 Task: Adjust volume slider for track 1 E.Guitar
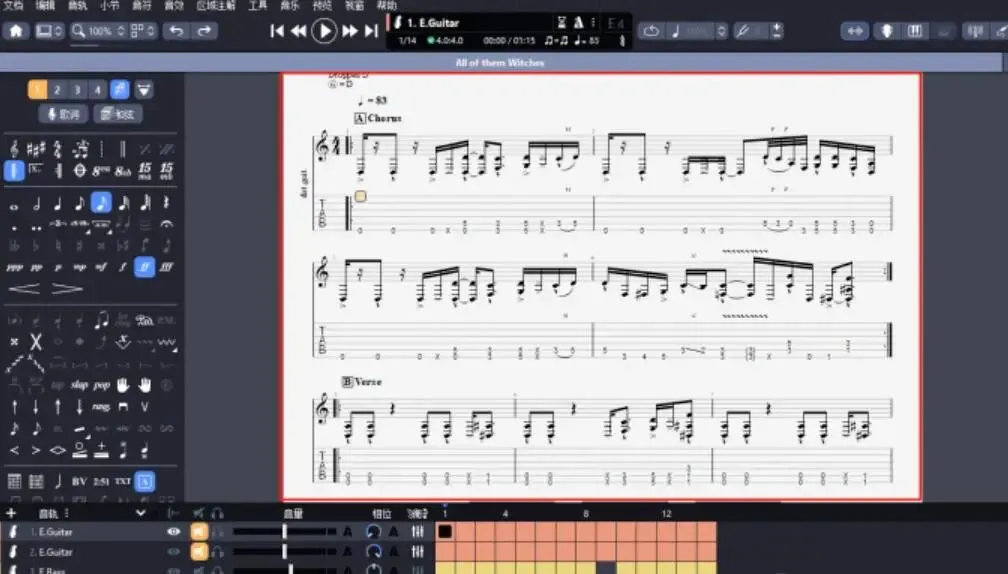pyautogui.click(x=285, y=532)
